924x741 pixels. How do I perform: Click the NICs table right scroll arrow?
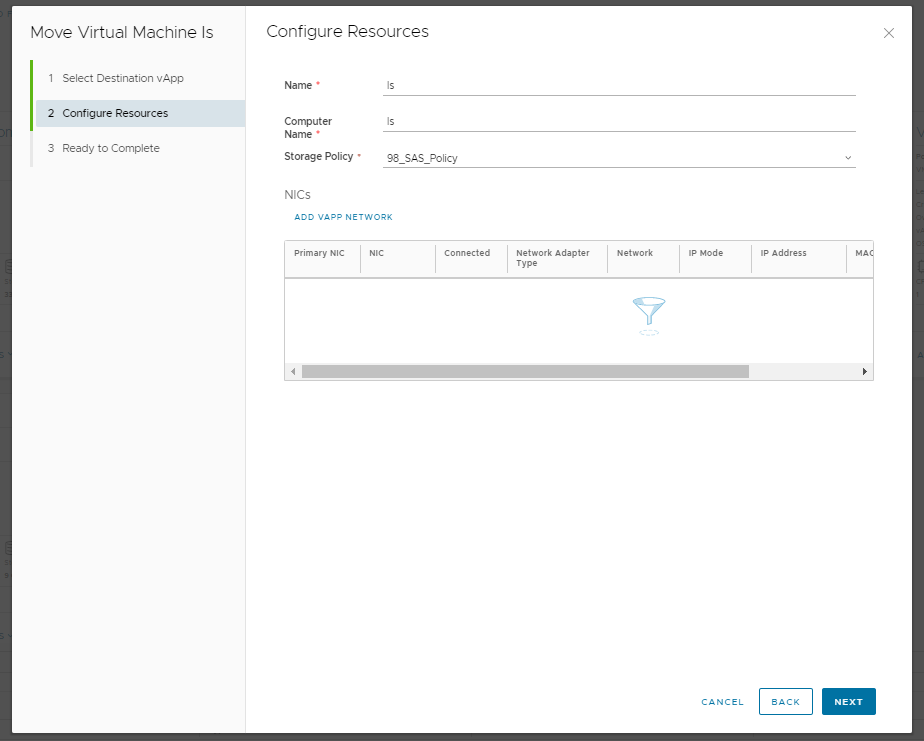point(865,371)
